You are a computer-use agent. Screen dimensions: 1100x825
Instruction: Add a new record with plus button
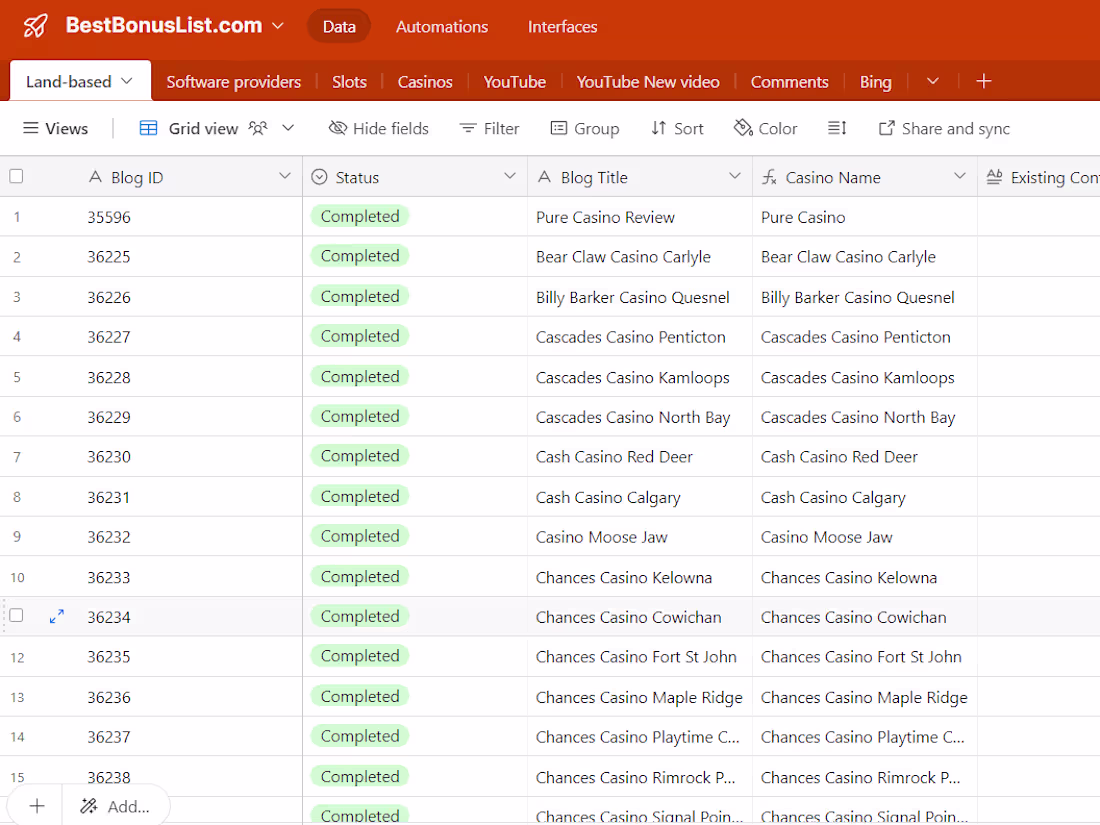tap(37, 806)
